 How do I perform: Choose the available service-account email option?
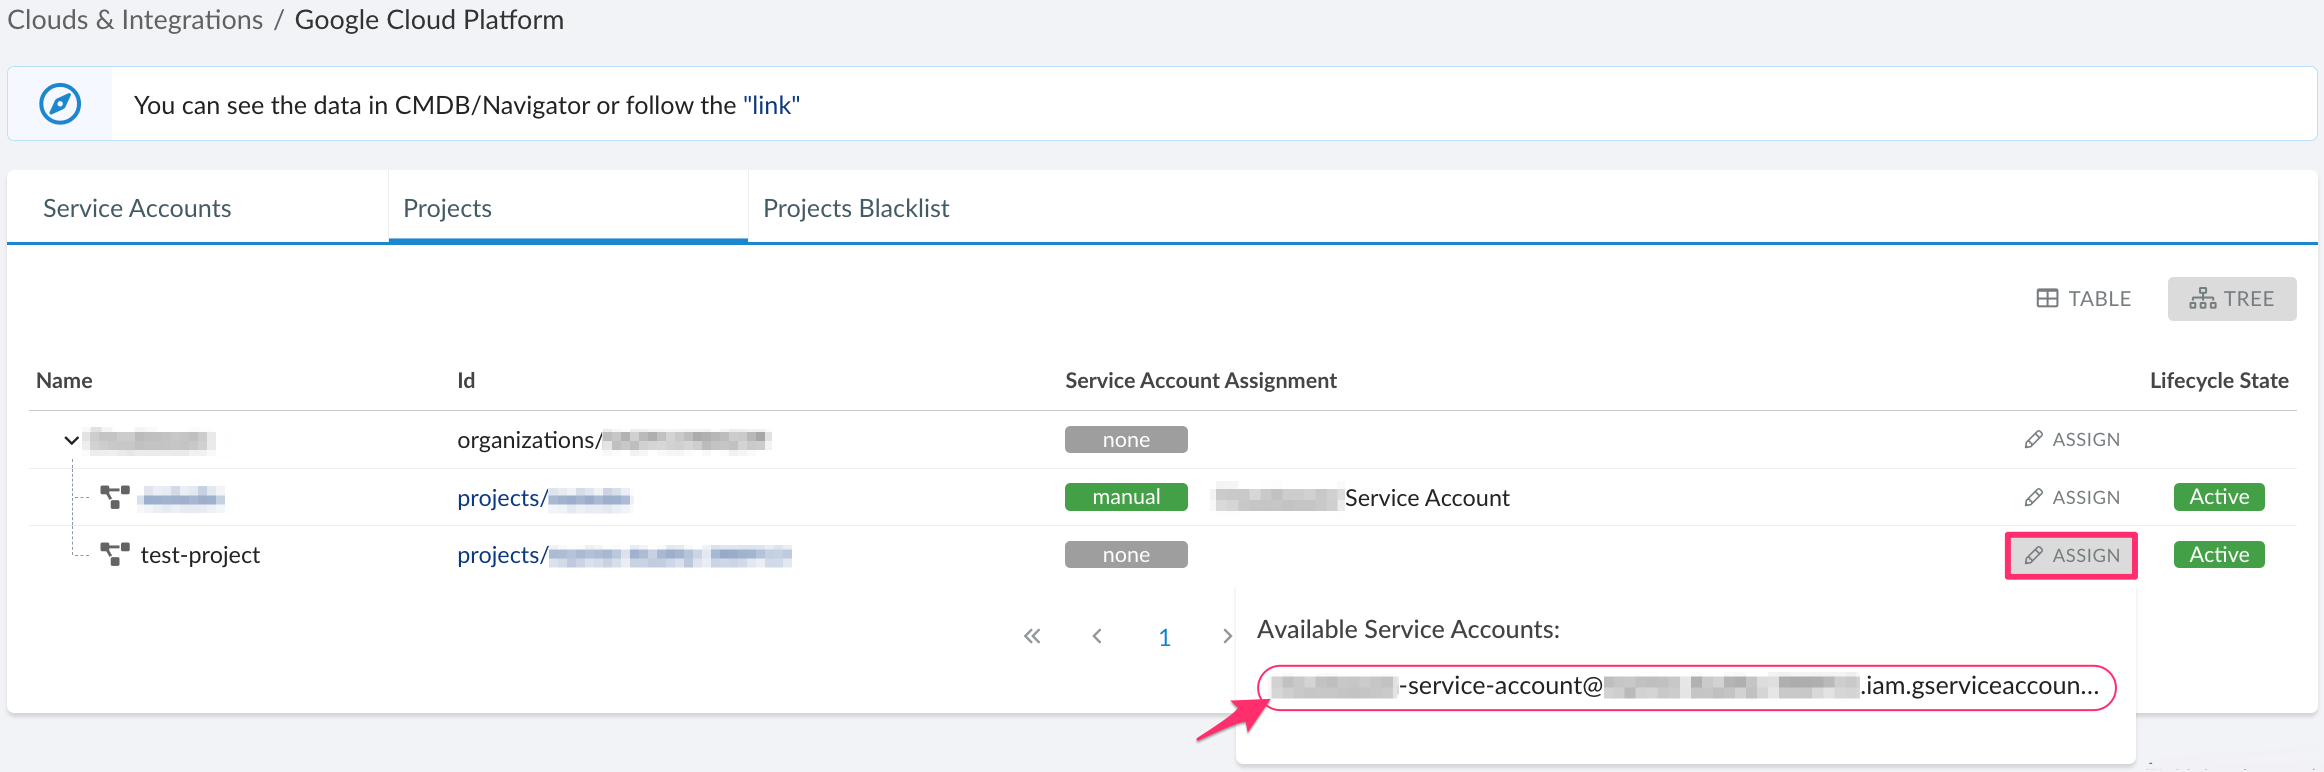click(x=1685, y=687)
